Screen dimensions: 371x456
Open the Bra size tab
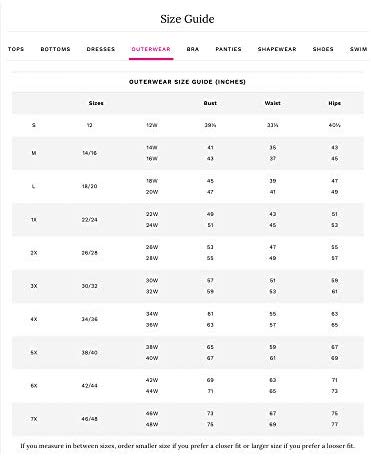coord(193,49)
